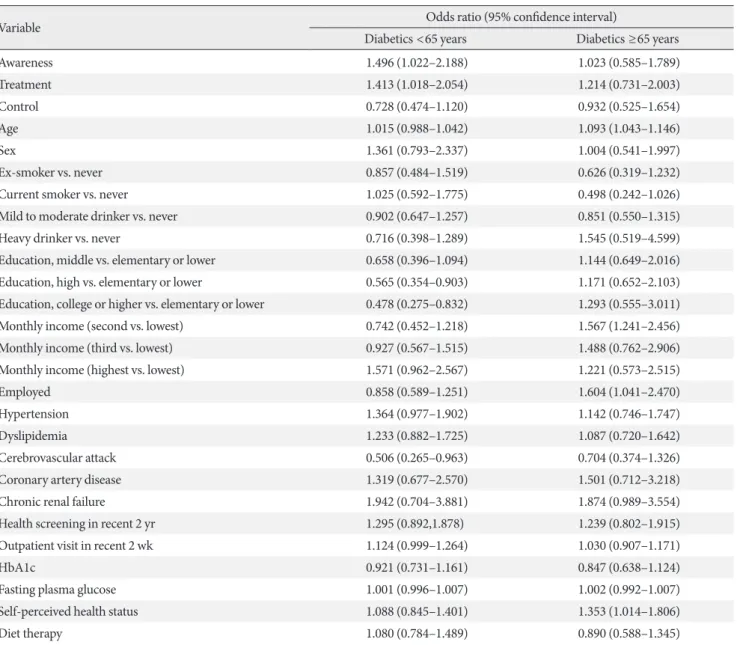Image resolution: width=737 pixels, height=645 pixels.
Task: Click the 'Diabetics <65 years' column header
Action: pos(416,39)
